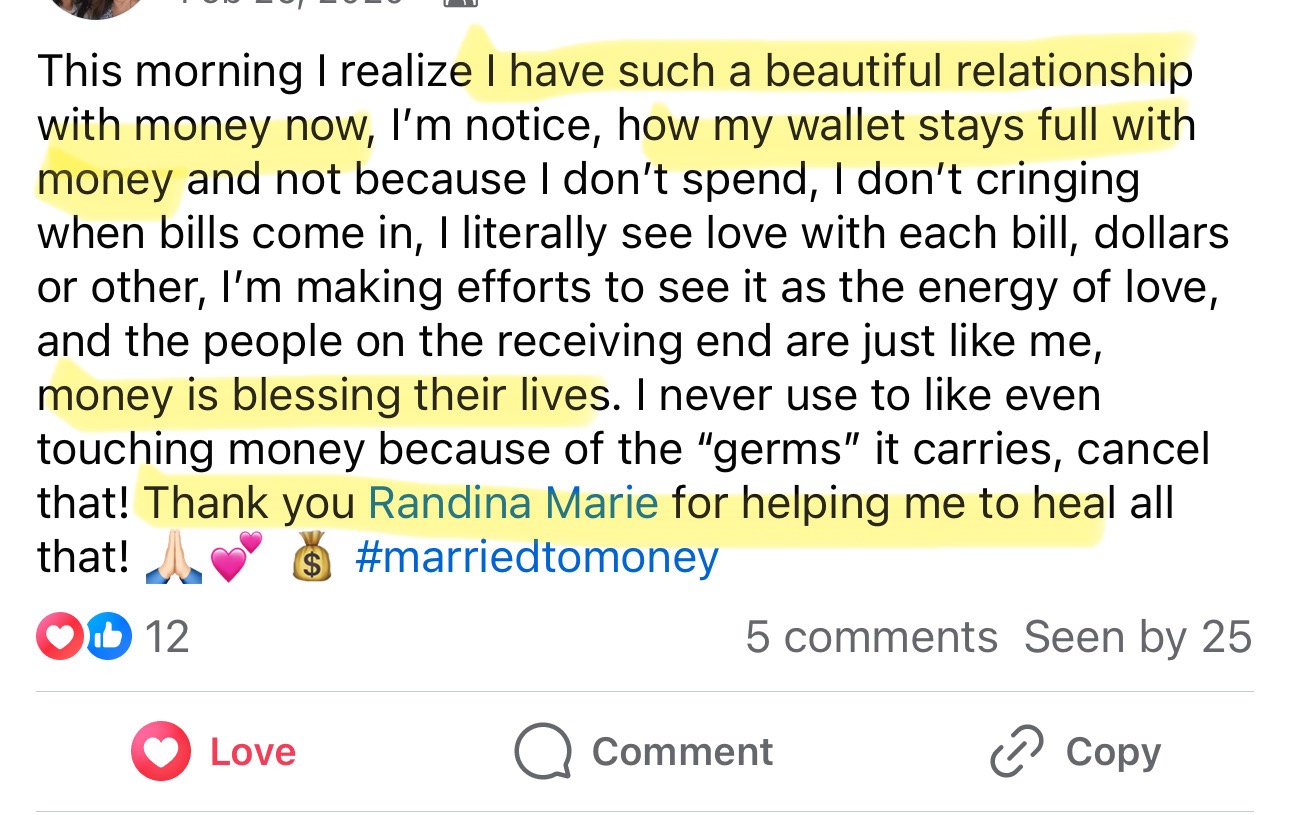This screenshot has height=815, width=1290.
Task: Tap the heart reaction icon beside the count
Action: click(60, 637)
